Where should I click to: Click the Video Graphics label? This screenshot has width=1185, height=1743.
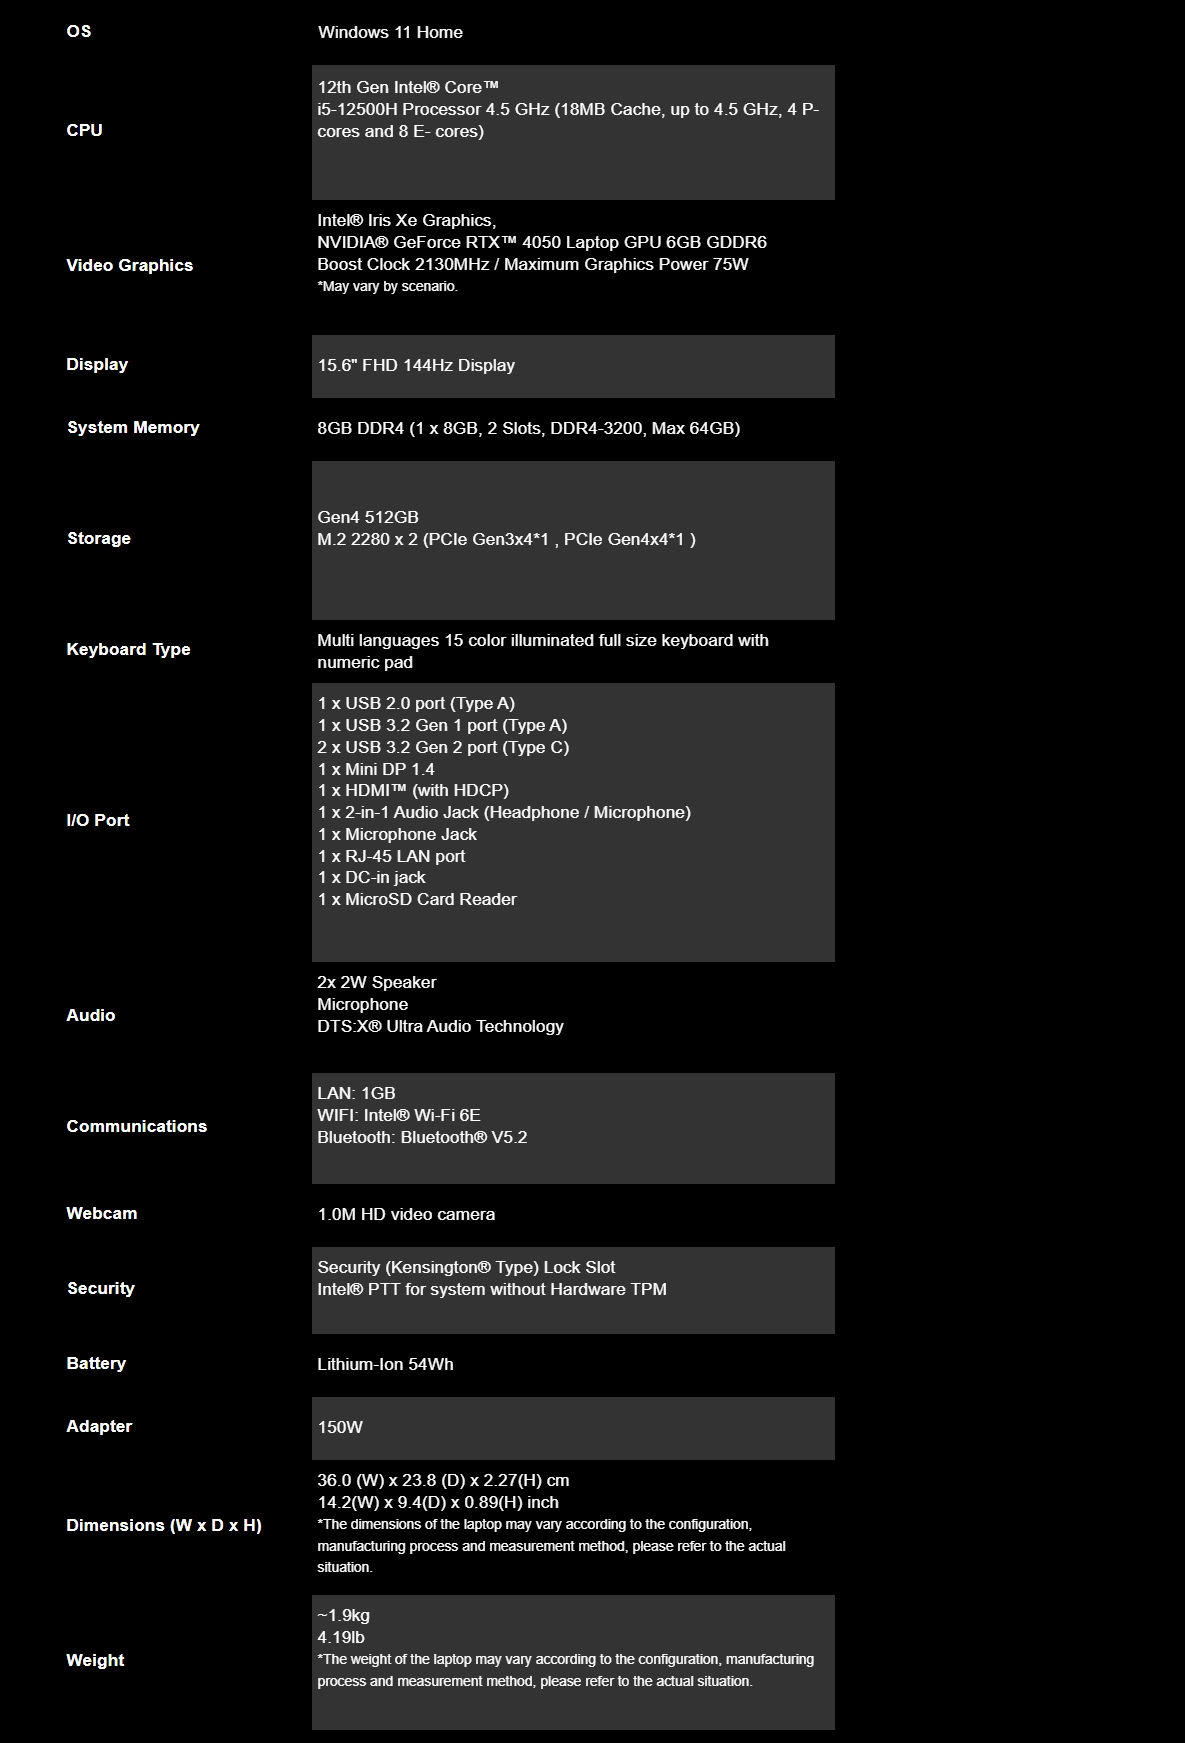[x=129, y=265]
